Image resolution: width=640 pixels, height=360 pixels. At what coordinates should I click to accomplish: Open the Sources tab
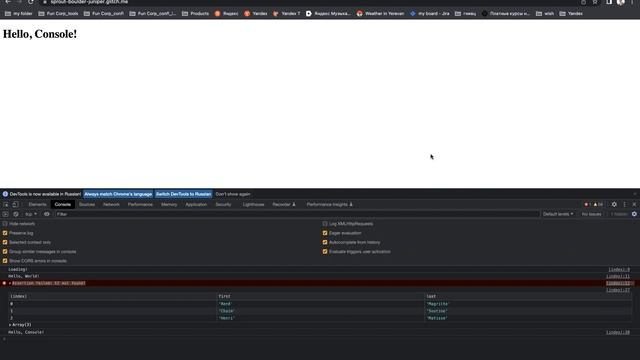tap(87, 204)
